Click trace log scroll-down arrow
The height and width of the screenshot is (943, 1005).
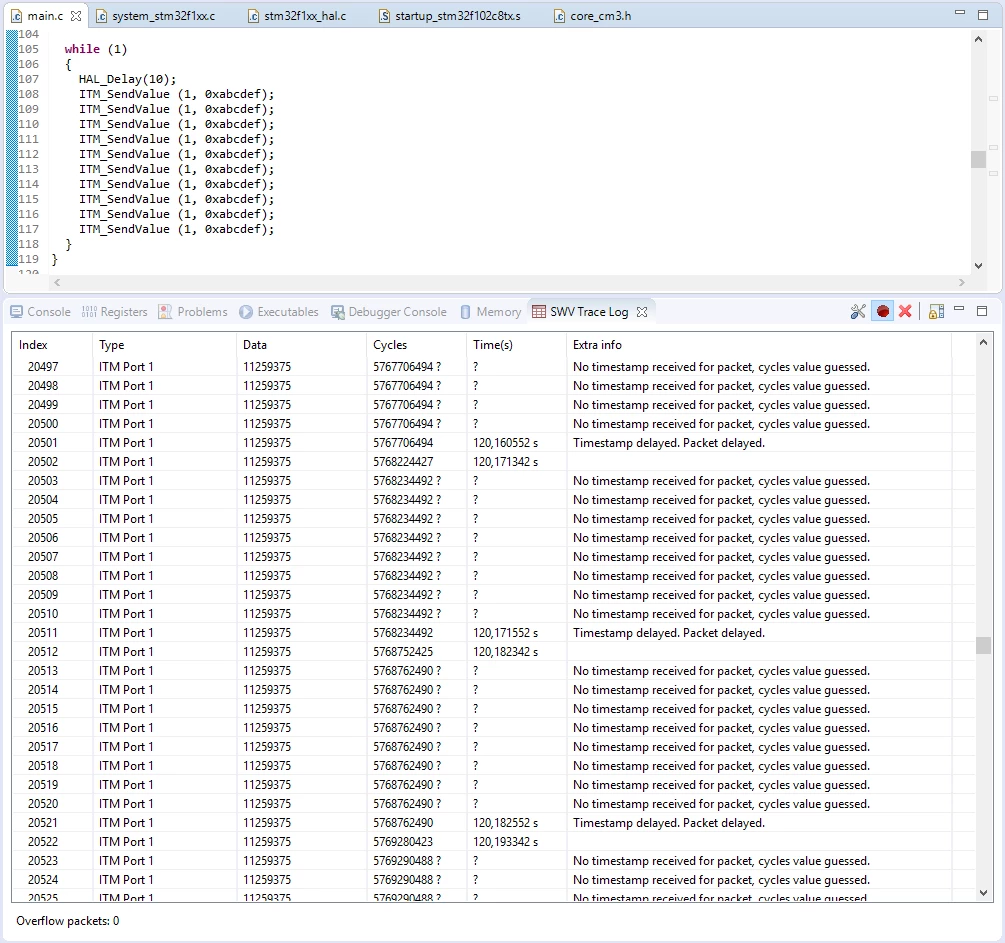[983, 893]
